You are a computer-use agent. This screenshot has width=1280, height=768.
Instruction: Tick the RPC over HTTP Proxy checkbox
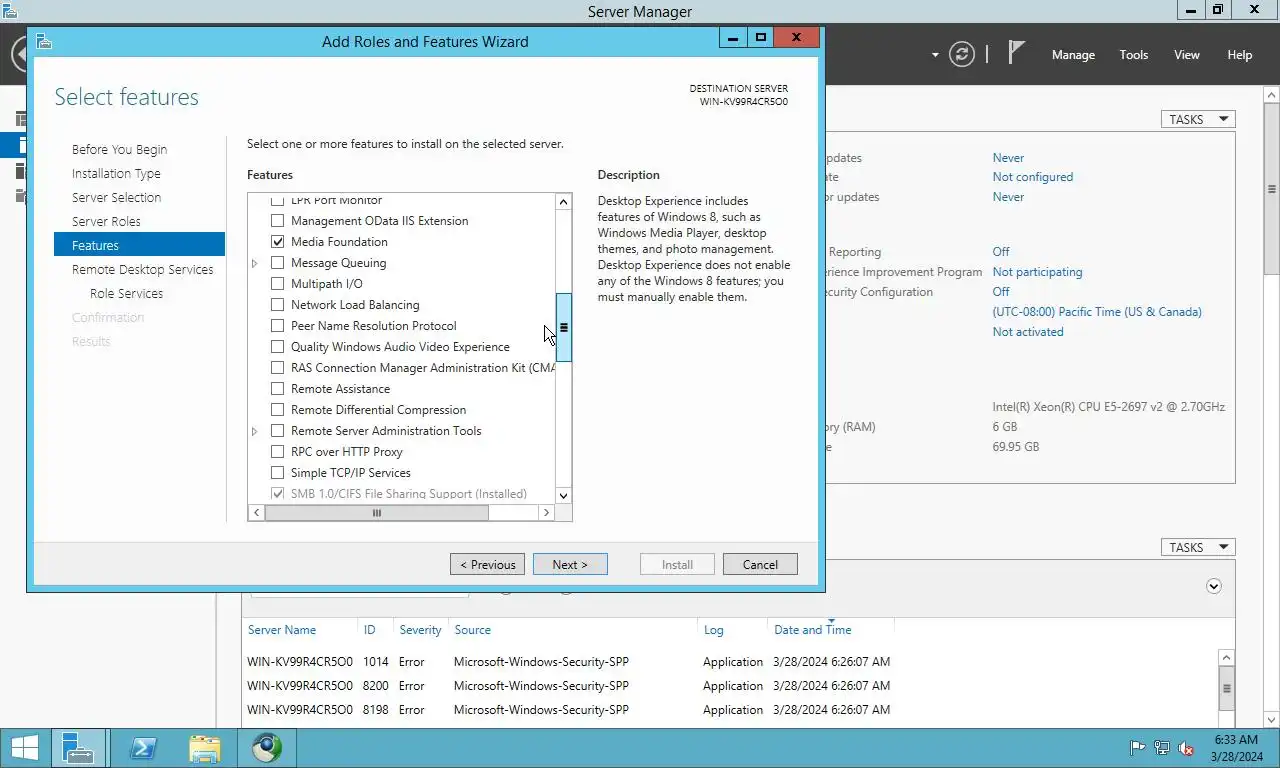278,452
